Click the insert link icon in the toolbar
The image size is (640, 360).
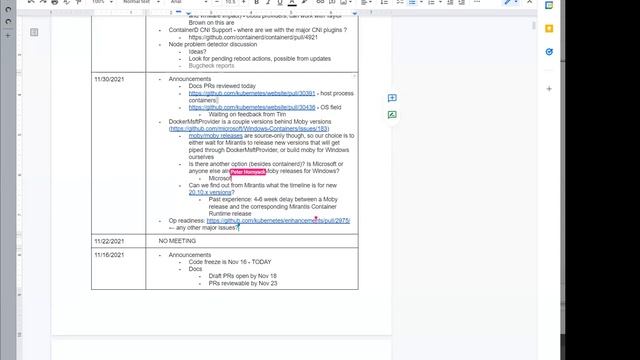(320, 2)
